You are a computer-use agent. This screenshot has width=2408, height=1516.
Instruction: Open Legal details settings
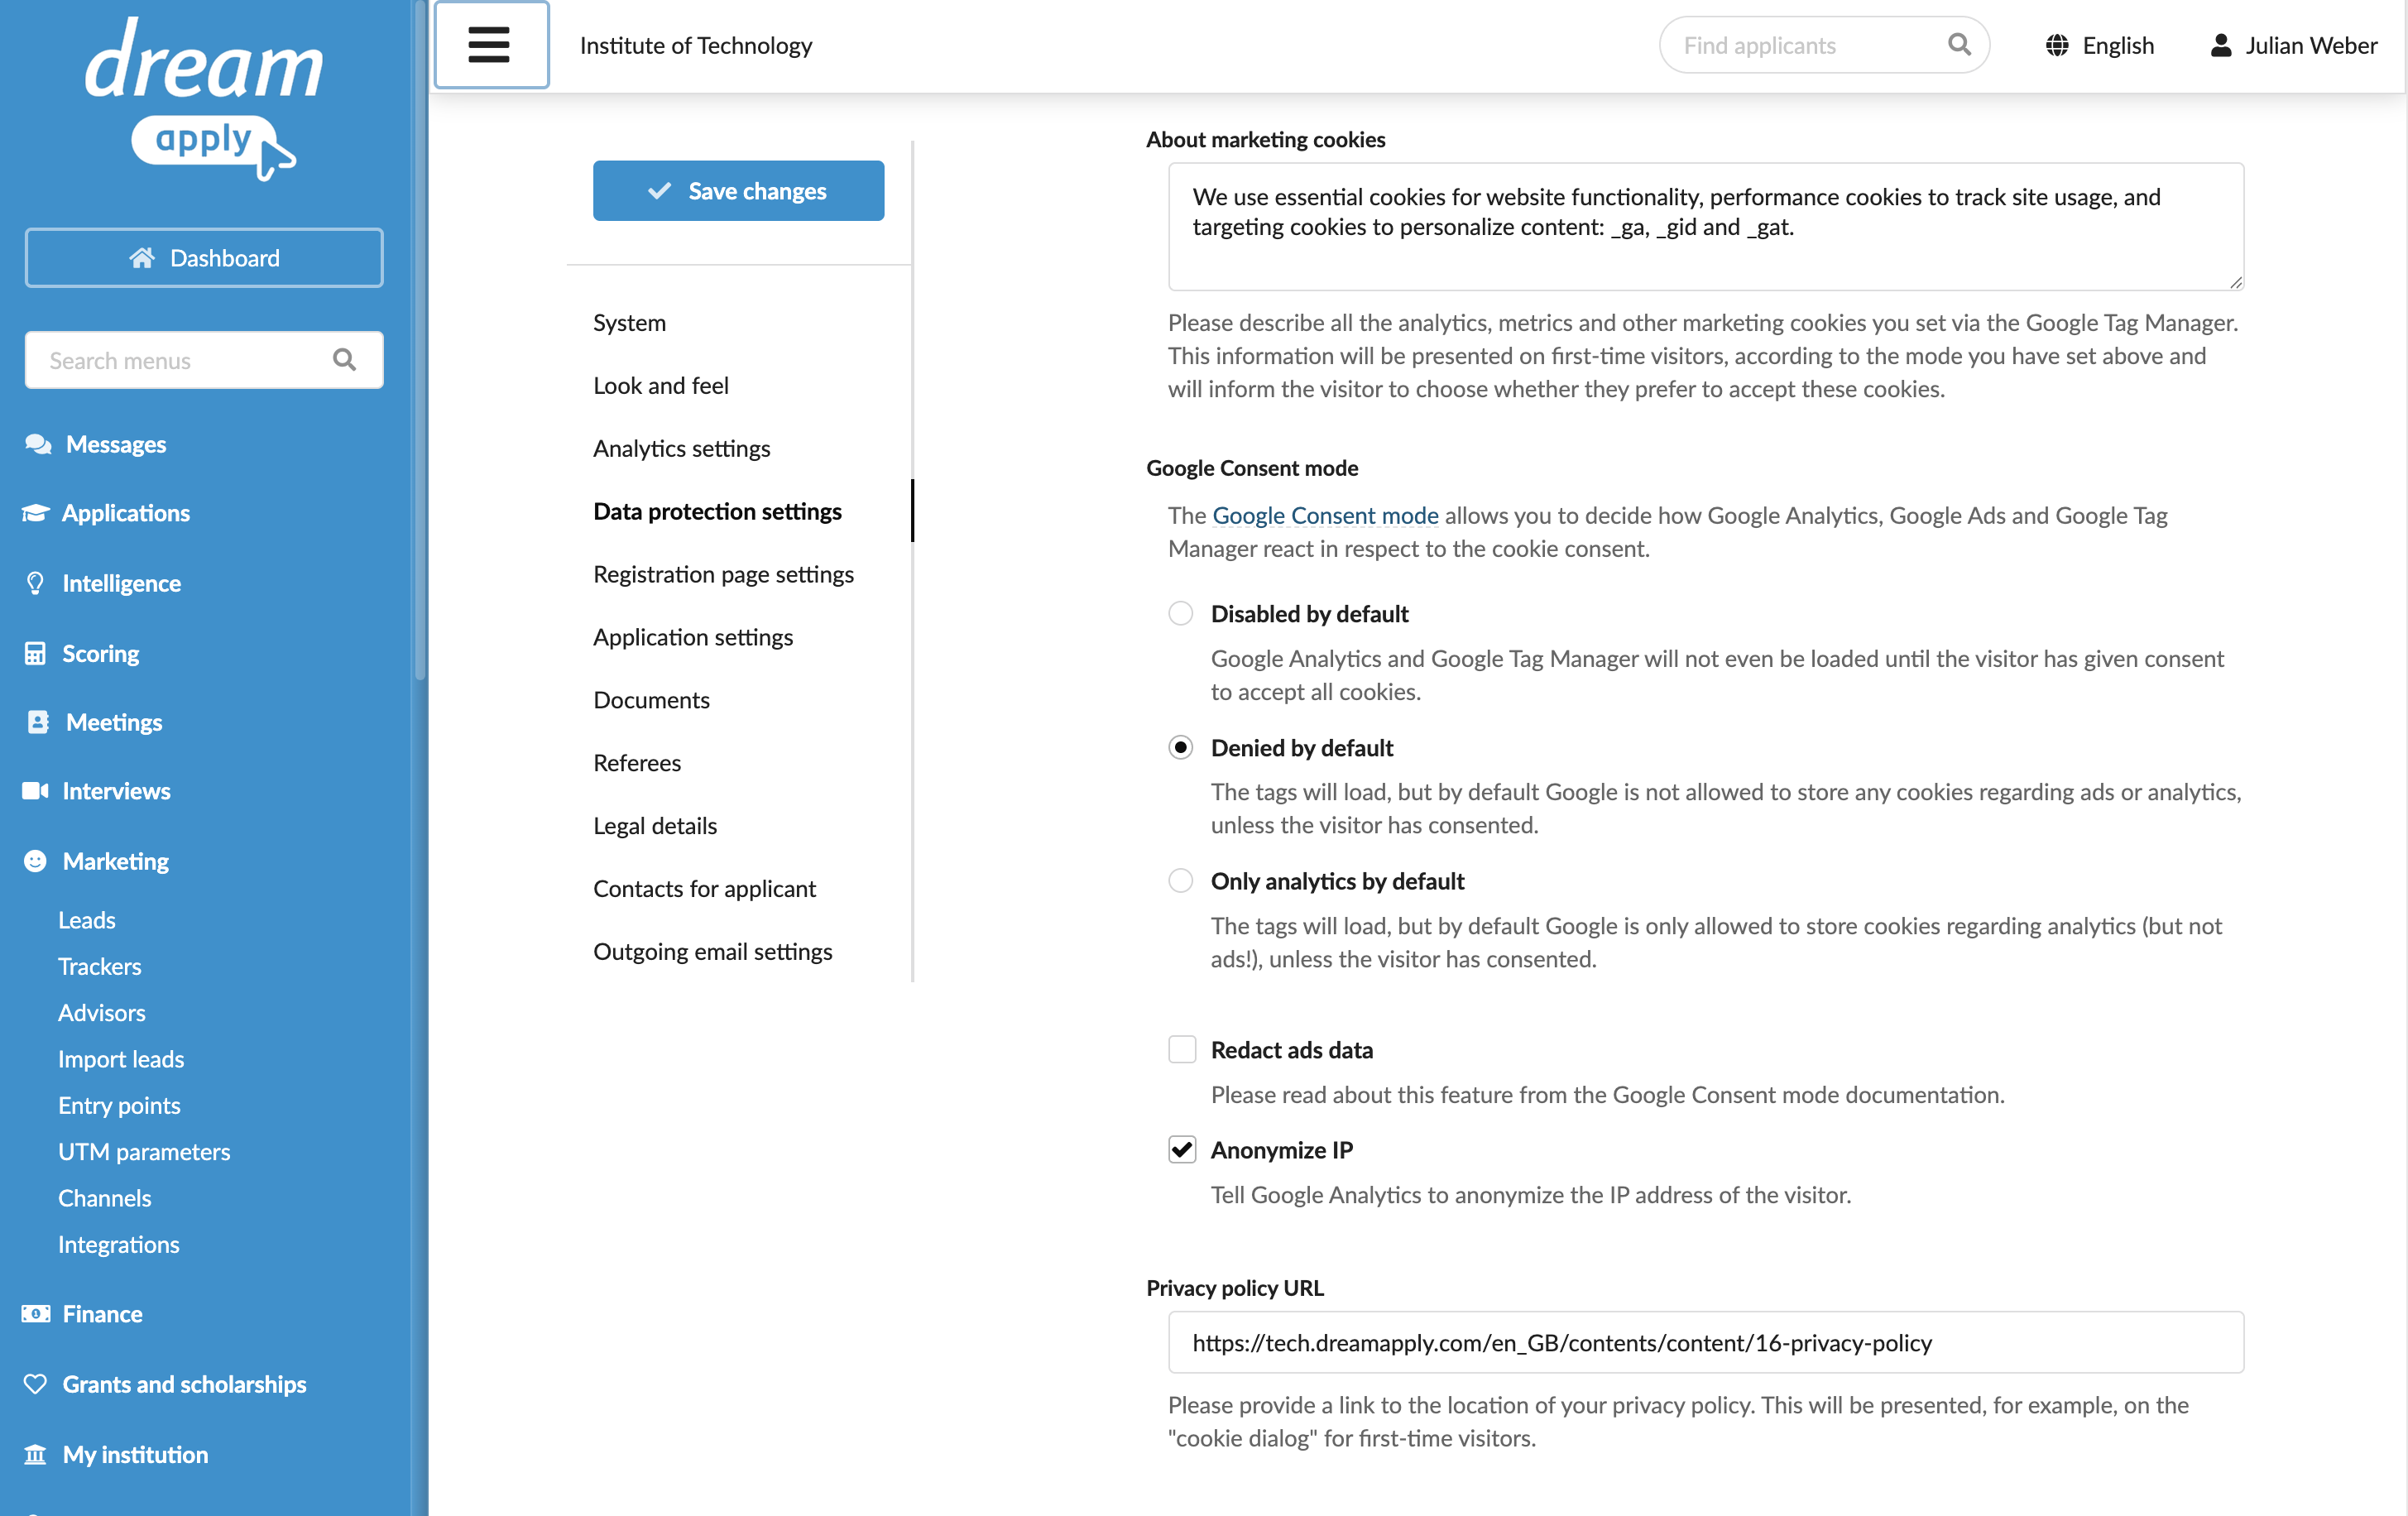point(655,826)
